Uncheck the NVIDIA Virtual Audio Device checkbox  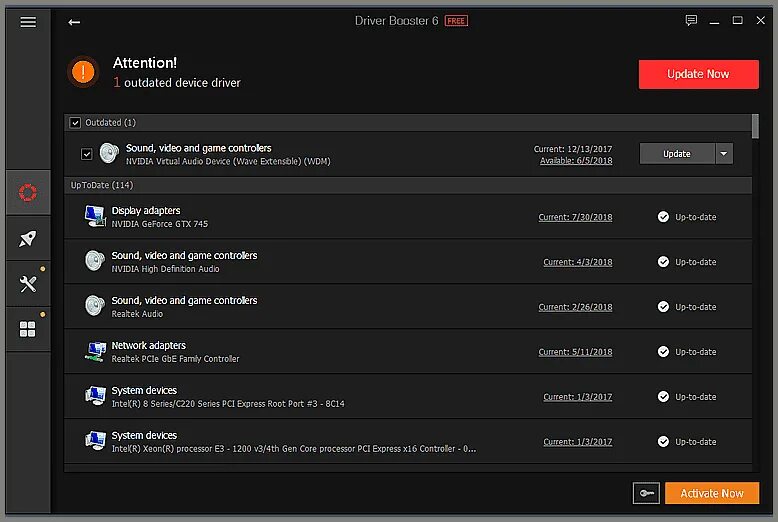(x=86, y=154)
